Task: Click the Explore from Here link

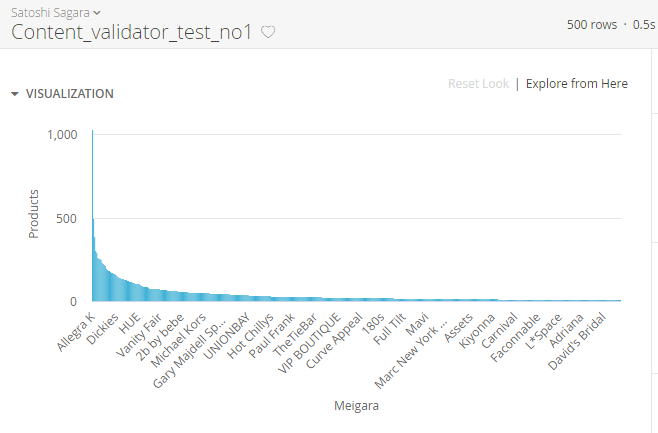Action: (x=577, y=84)
